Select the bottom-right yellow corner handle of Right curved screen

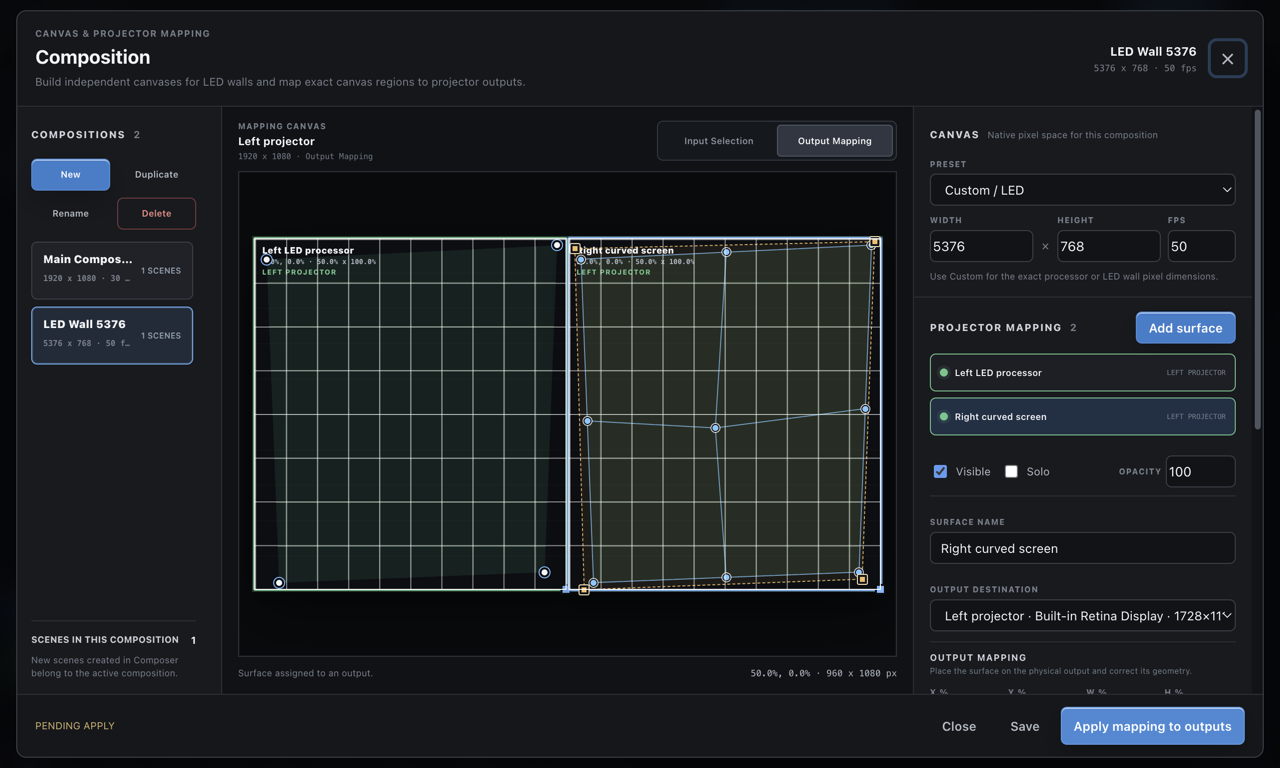pyautogui.click(x=862, y=579)
